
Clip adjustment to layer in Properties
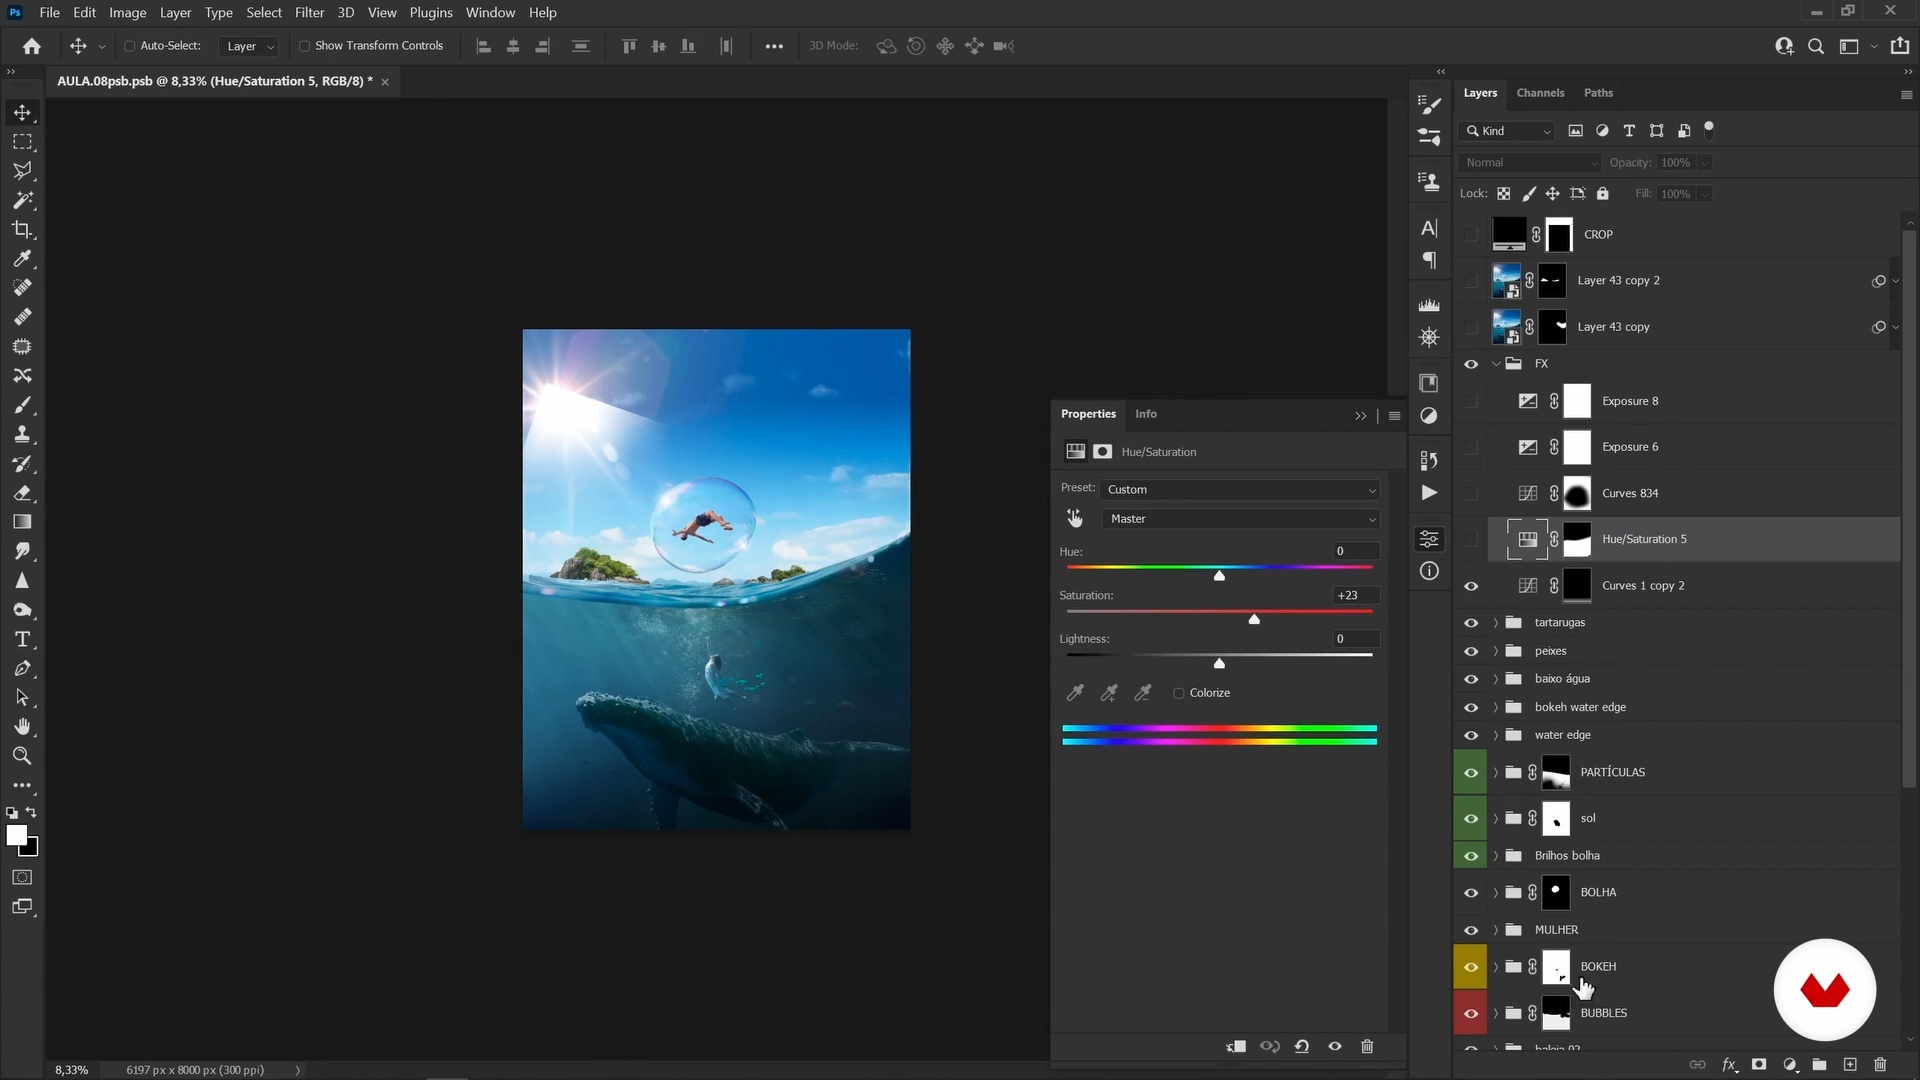point(1236,1046)
